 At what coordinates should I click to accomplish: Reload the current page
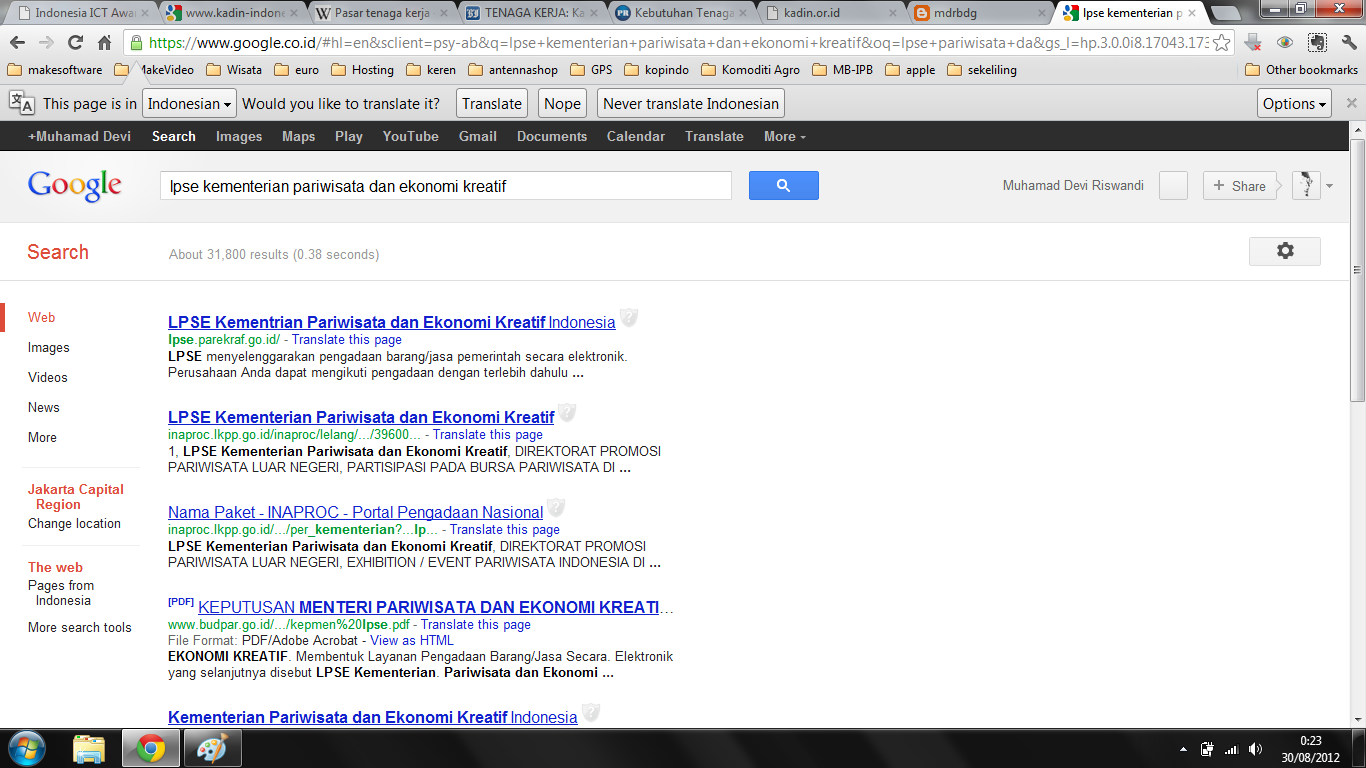[x=75, y=43]
